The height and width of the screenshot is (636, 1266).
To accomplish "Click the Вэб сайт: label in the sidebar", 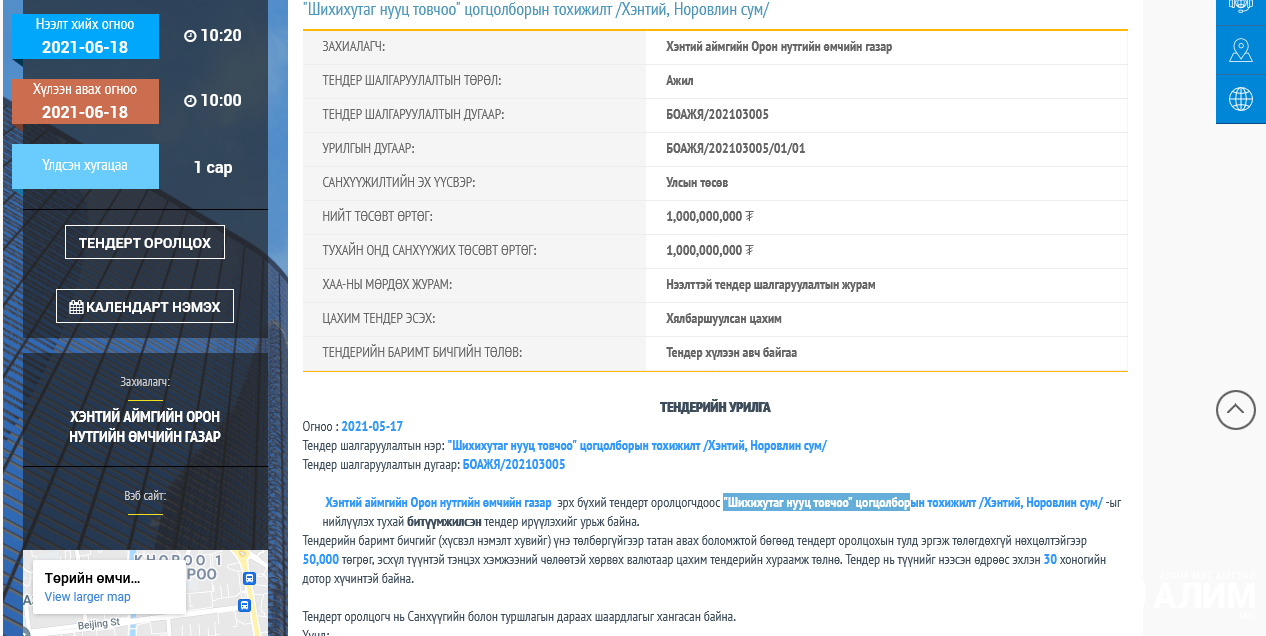I will [x=145, y=495].
